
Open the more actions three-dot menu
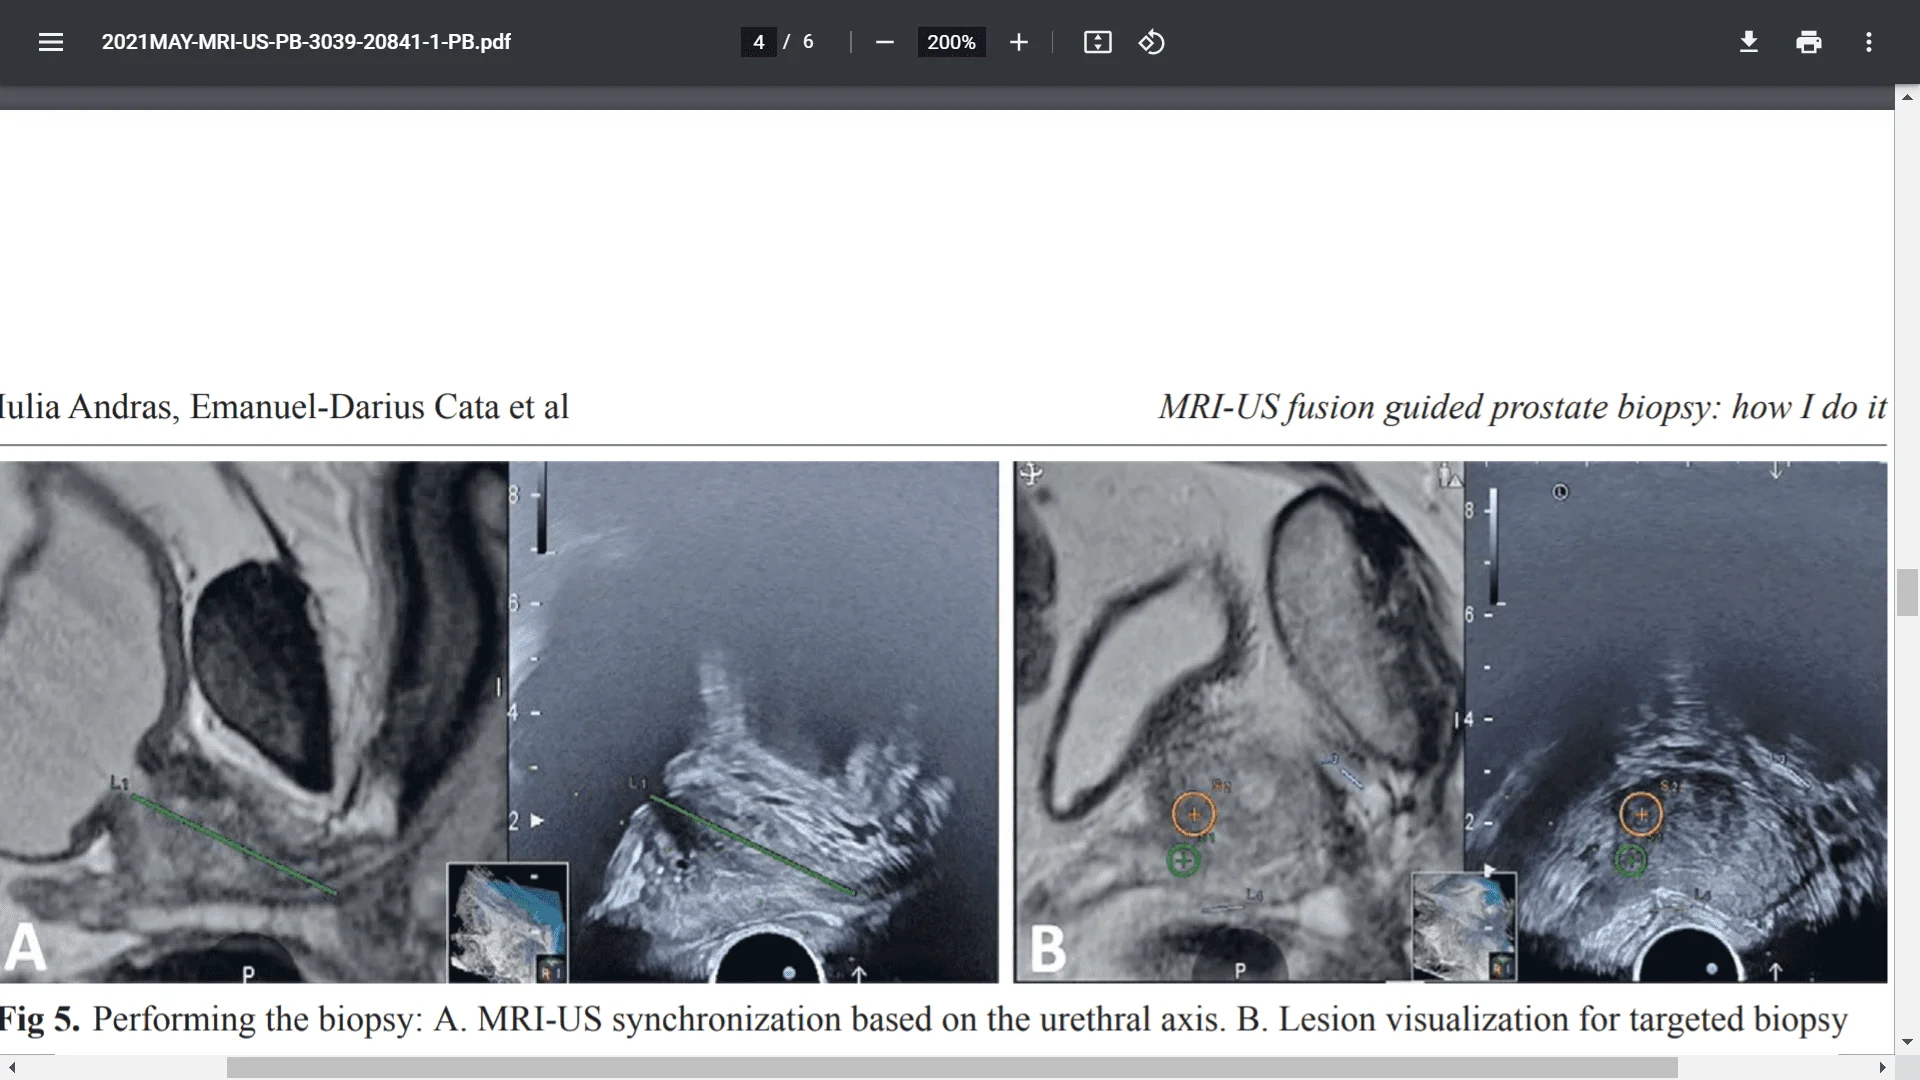pyautogui.click(x=1868, y=42)
